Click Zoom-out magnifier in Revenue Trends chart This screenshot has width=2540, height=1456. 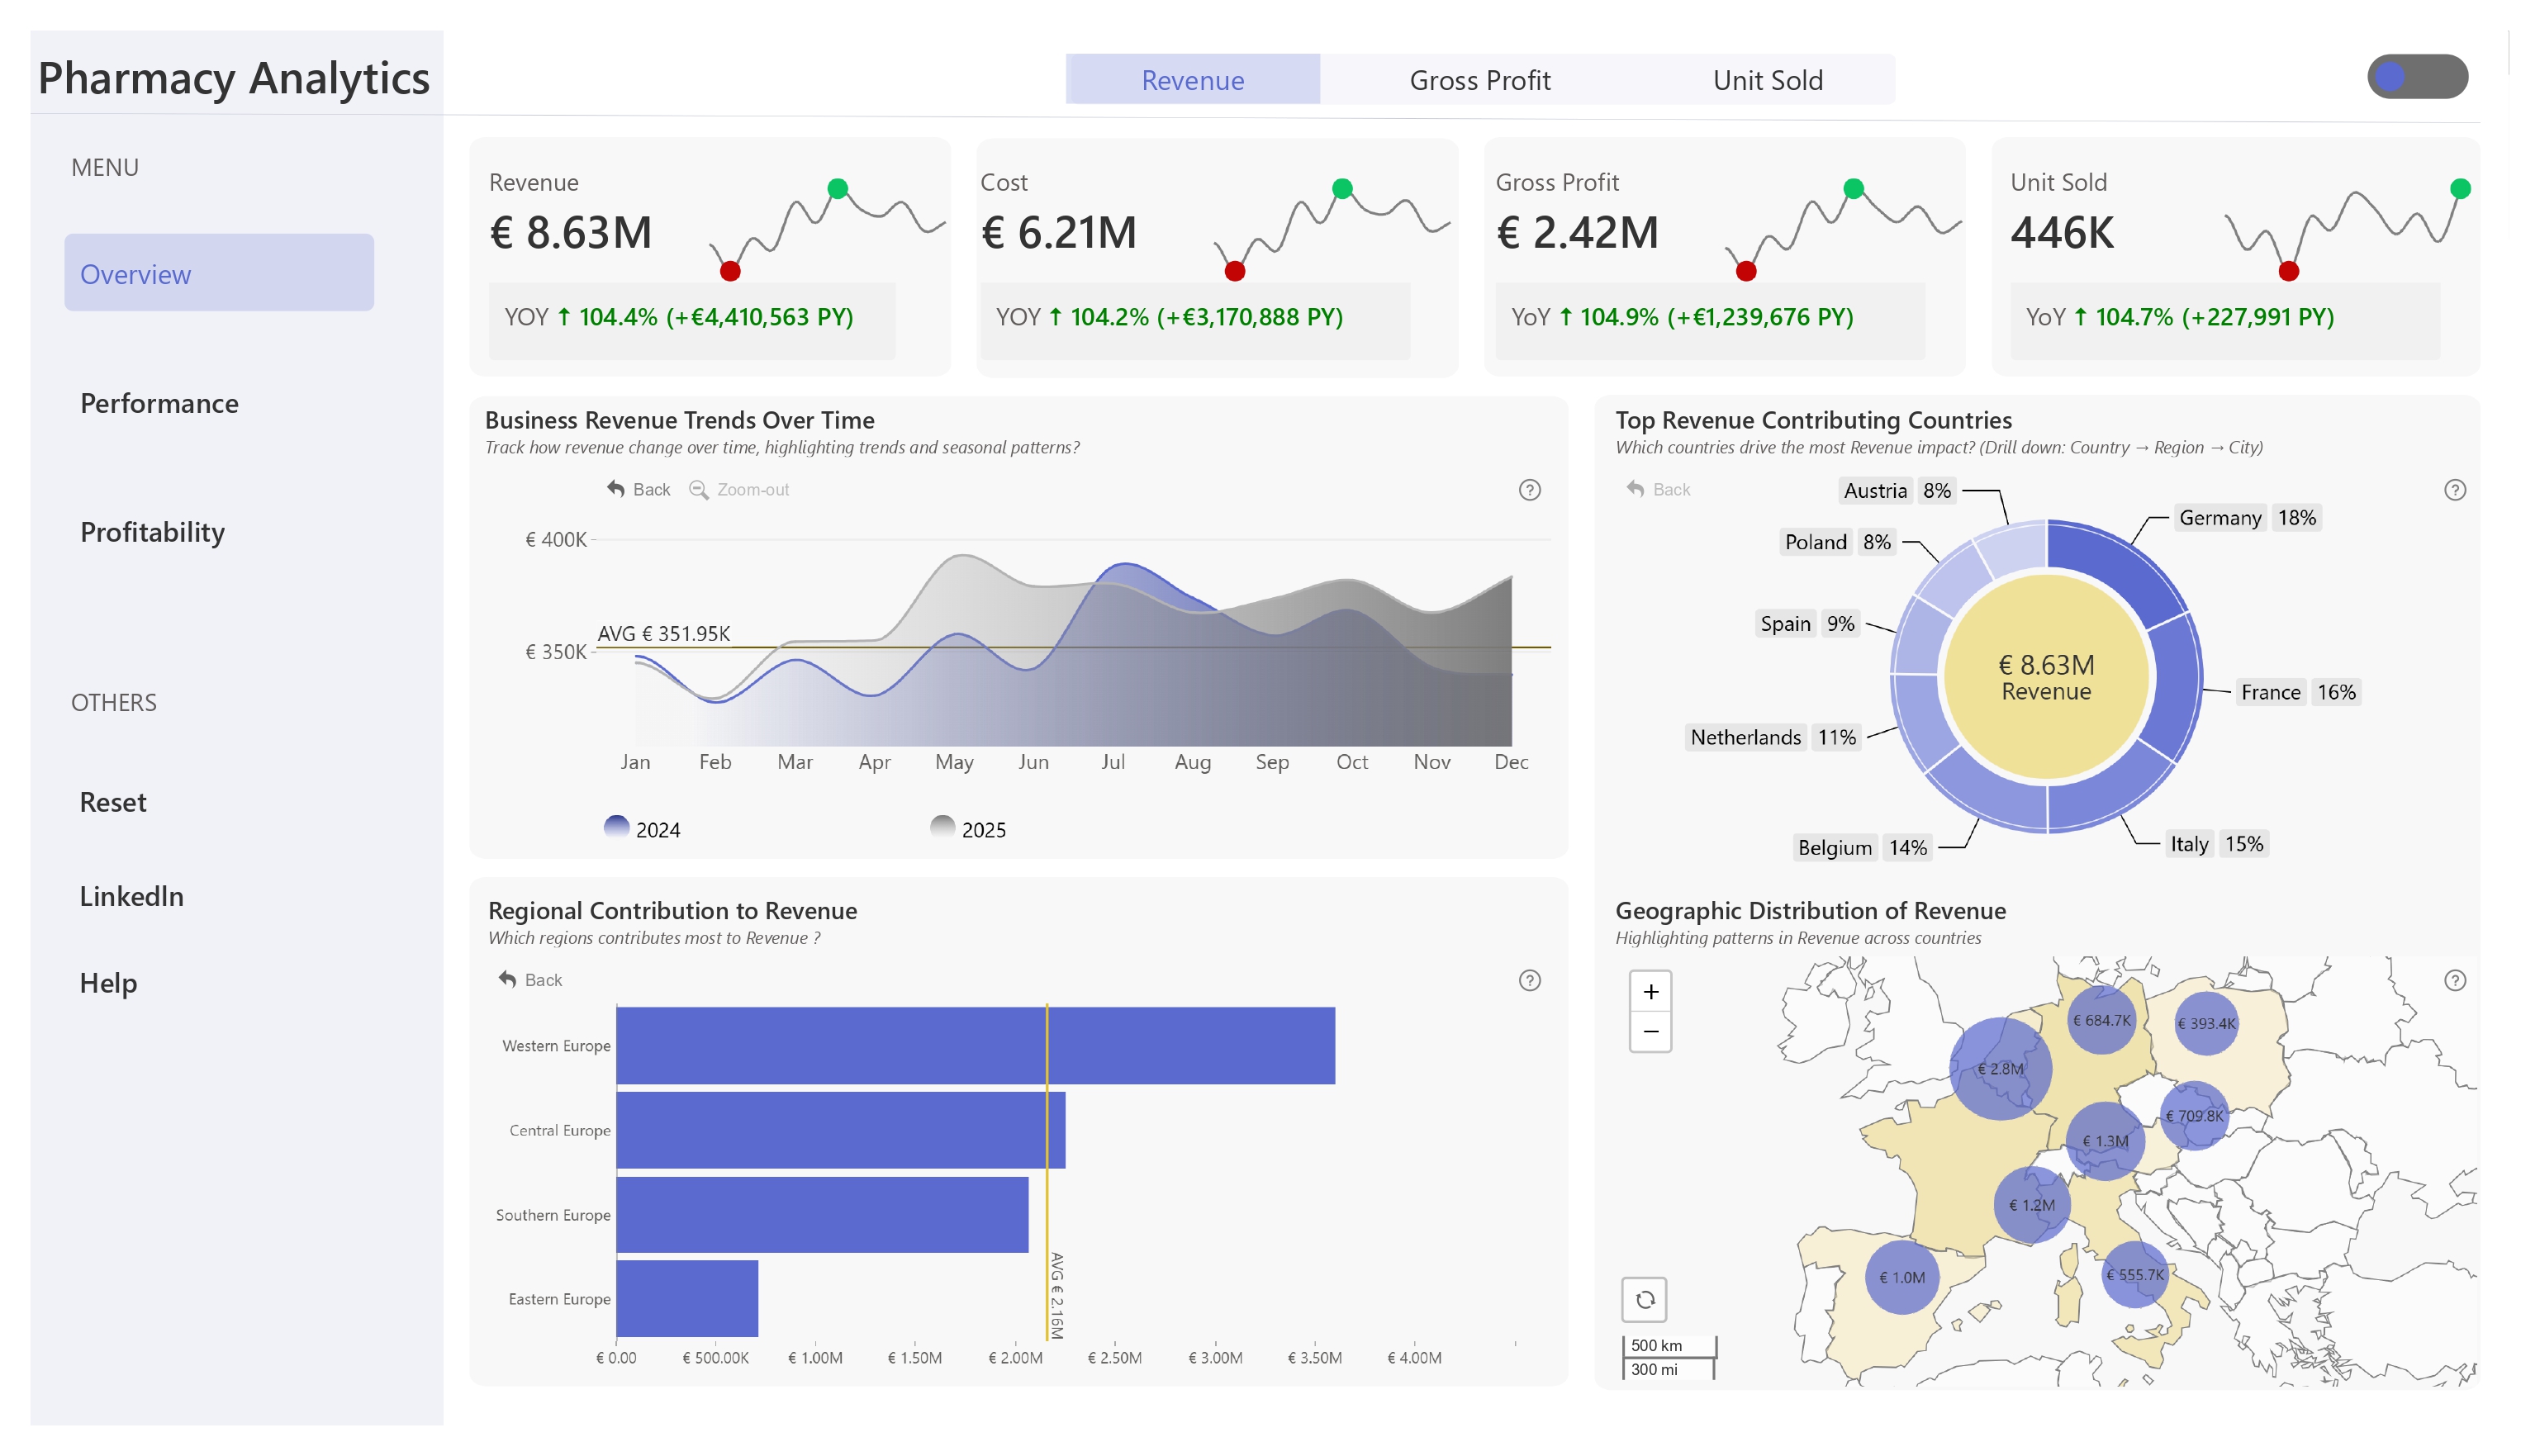(699, 489)
